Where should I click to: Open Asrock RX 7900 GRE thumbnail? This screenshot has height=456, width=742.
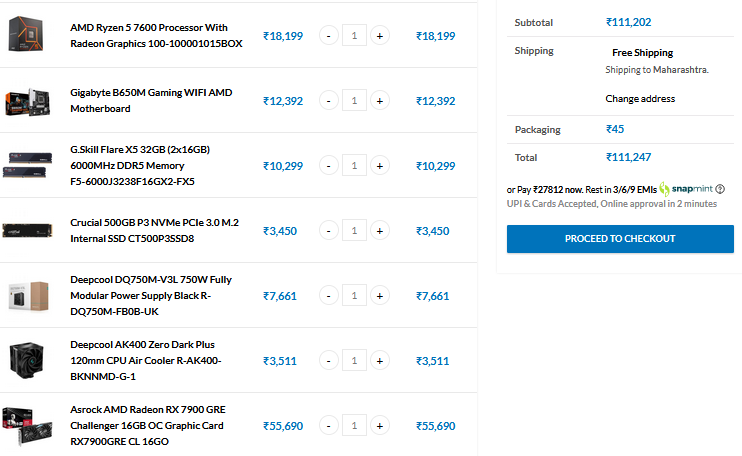pos(26,426)
